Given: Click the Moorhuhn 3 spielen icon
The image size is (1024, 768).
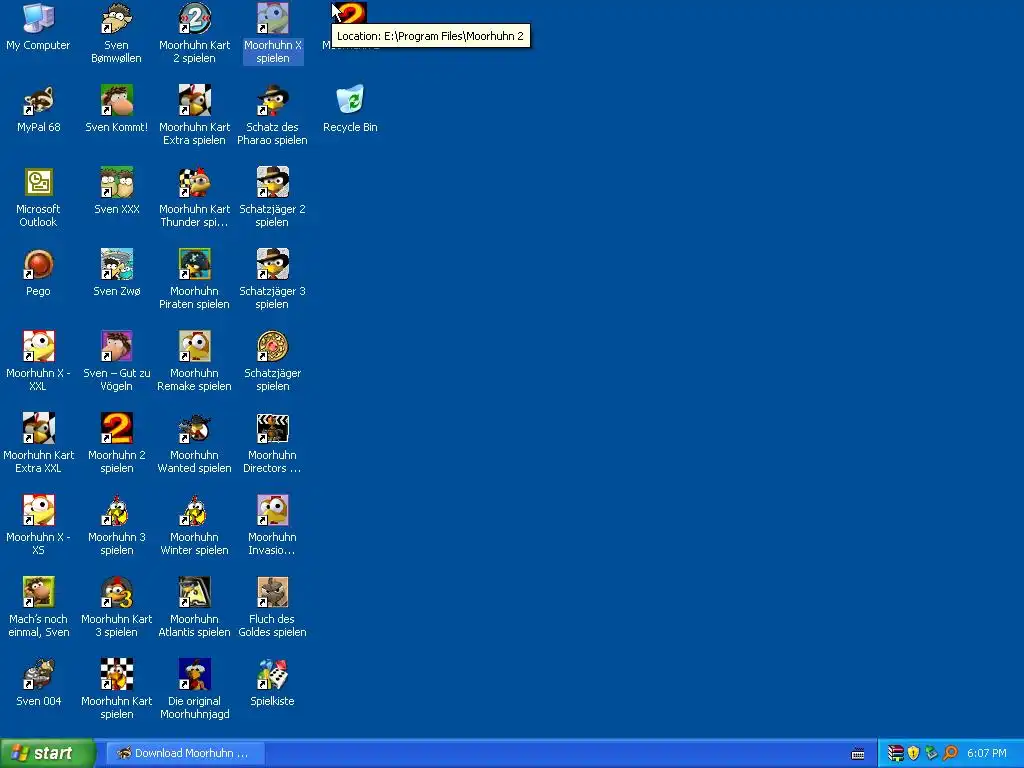Looking at the screenshot, I should tap(116, 511).
